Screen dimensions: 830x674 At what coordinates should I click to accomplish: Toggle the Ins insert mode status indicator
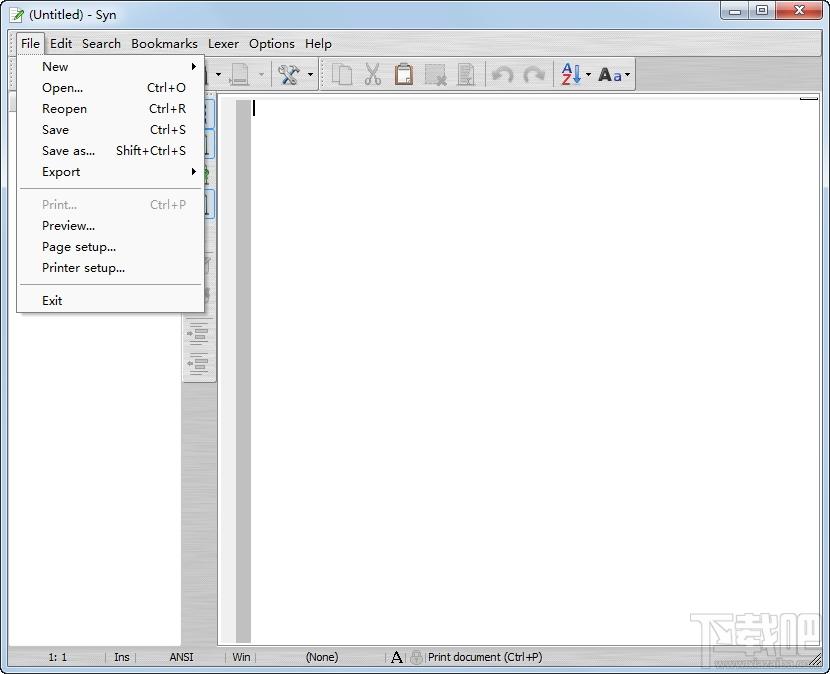pos(121,657)
